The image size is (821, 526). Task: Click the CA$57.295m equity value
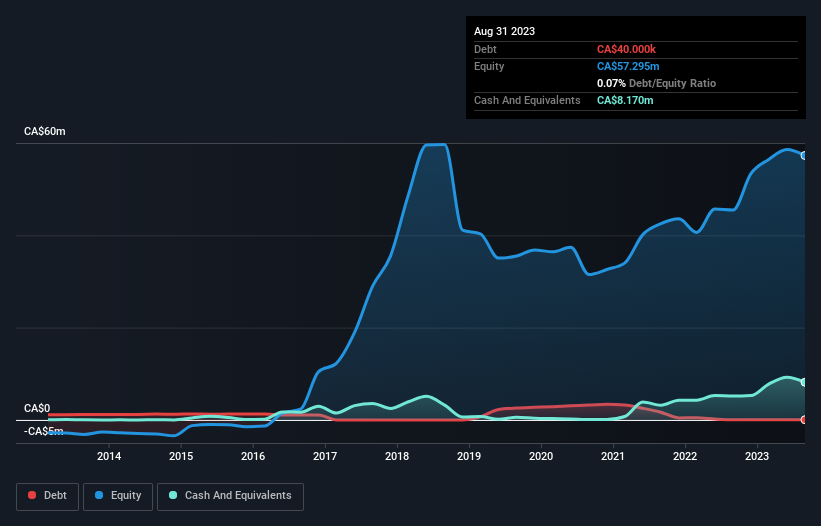point(628,66)
